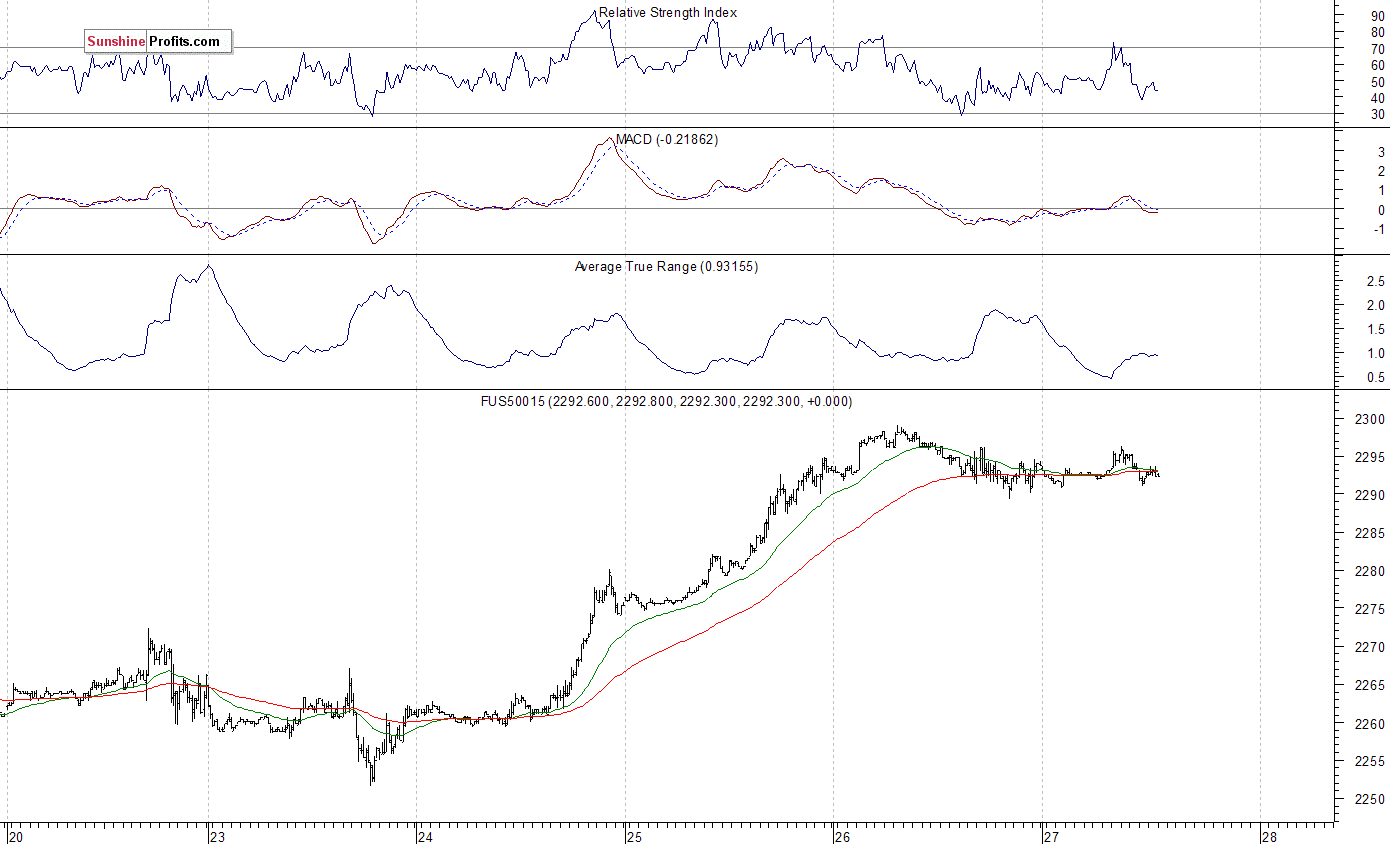Select the MACD (-0.21862) indicator title
The height and width of the screenshot is (844, 1390).
(666, 139)
